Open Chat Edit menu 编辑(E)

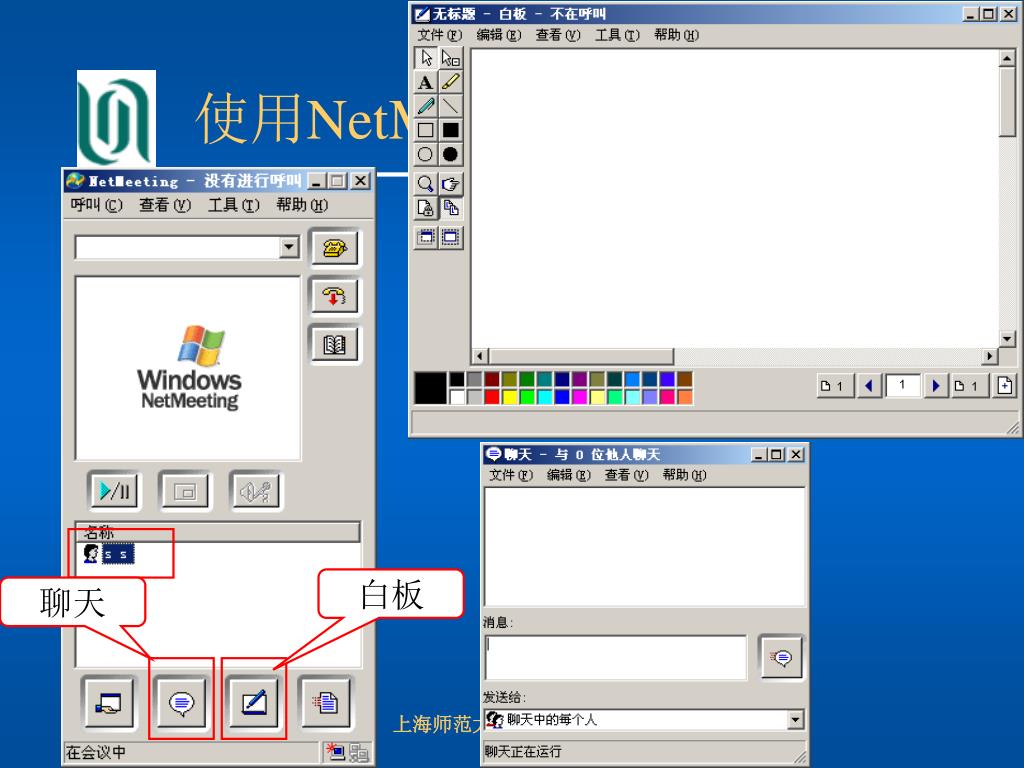(568, 475)
